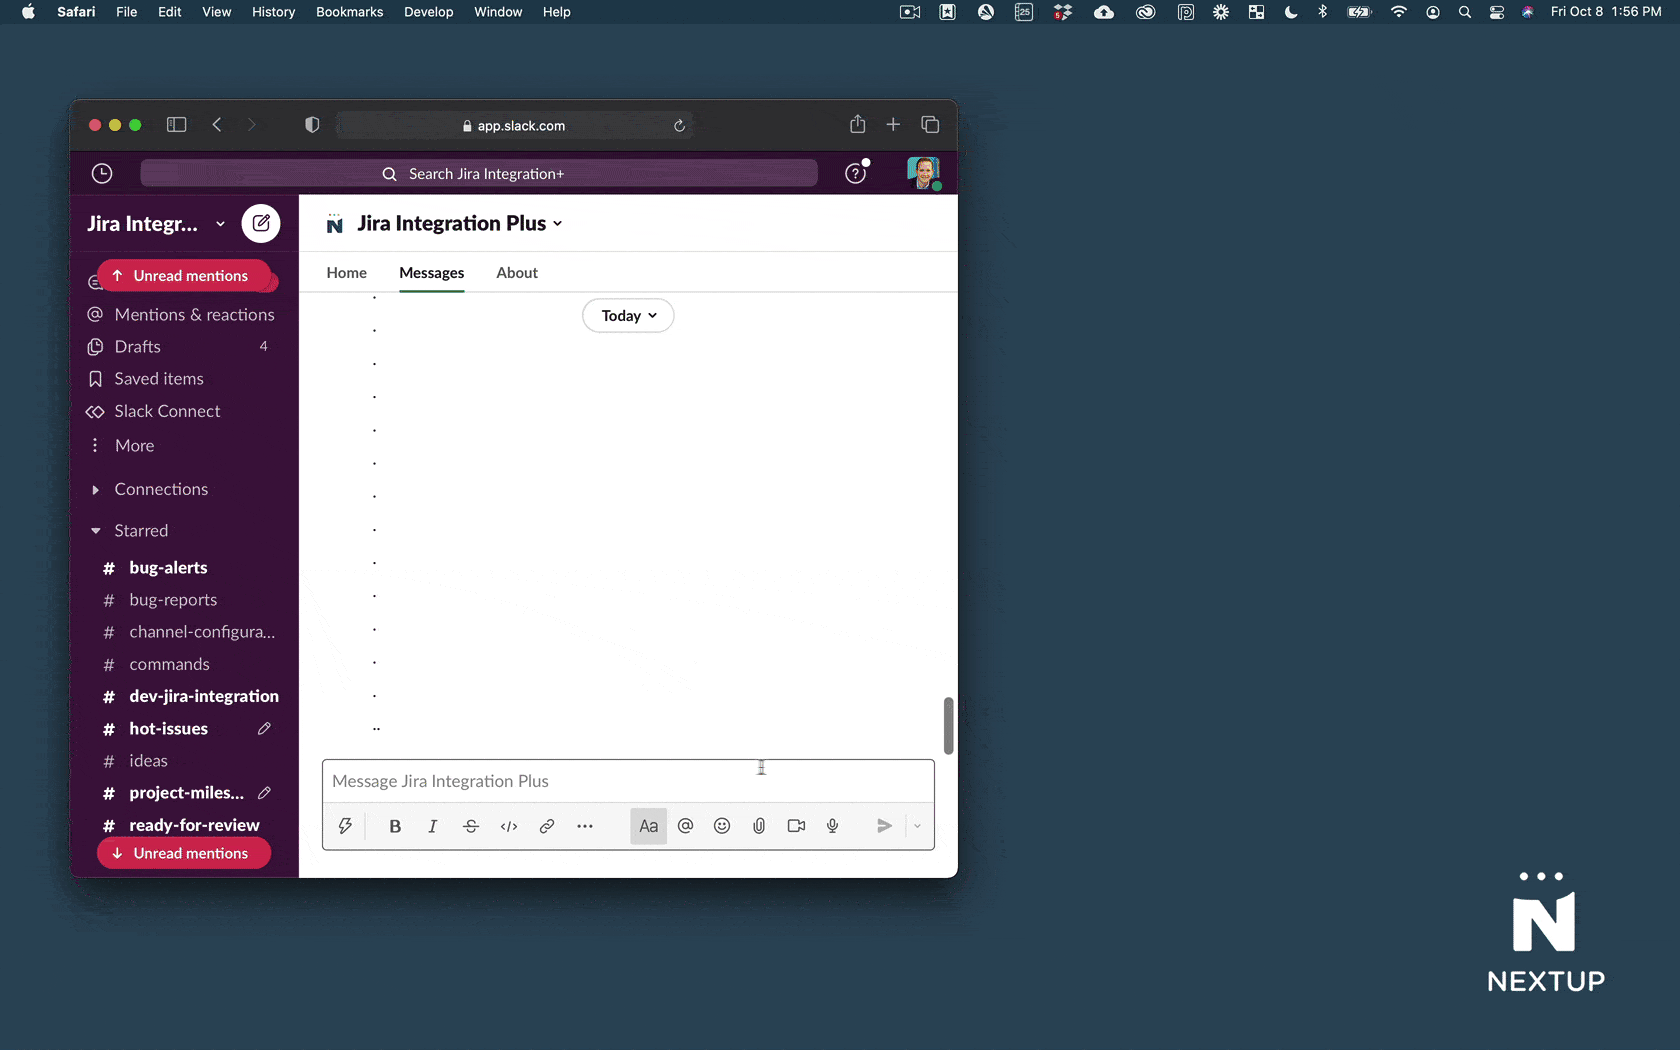Viewport: 1680px width, 1050px height.
Task: Open the user profile avatar
Action: click(923, 173)
